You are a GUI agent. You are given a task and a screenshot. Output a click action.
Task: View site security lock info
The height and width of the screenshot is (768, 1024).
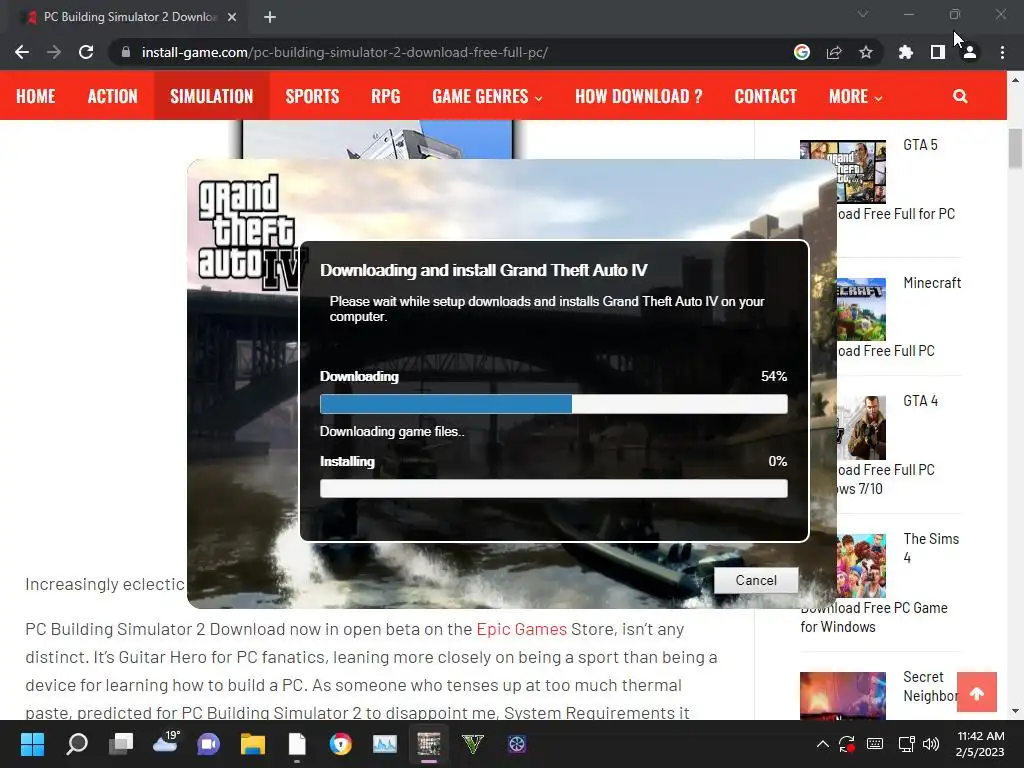coord(125,52)
